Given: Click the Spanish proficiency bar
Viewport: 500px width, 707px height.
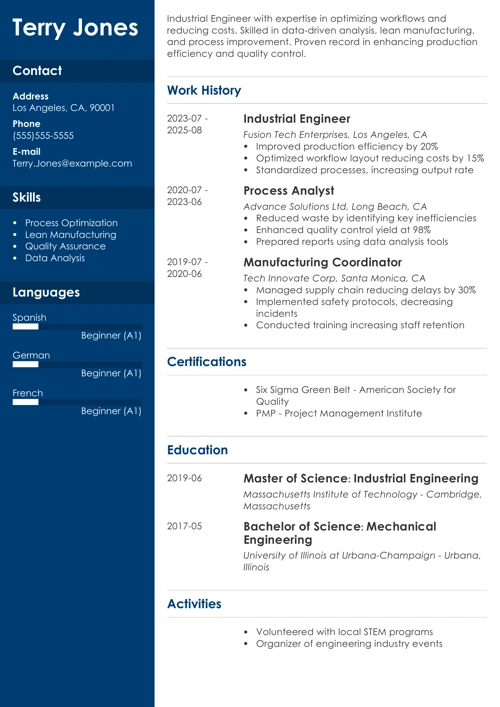Looking at the screenshot, I should pos(77,327).
